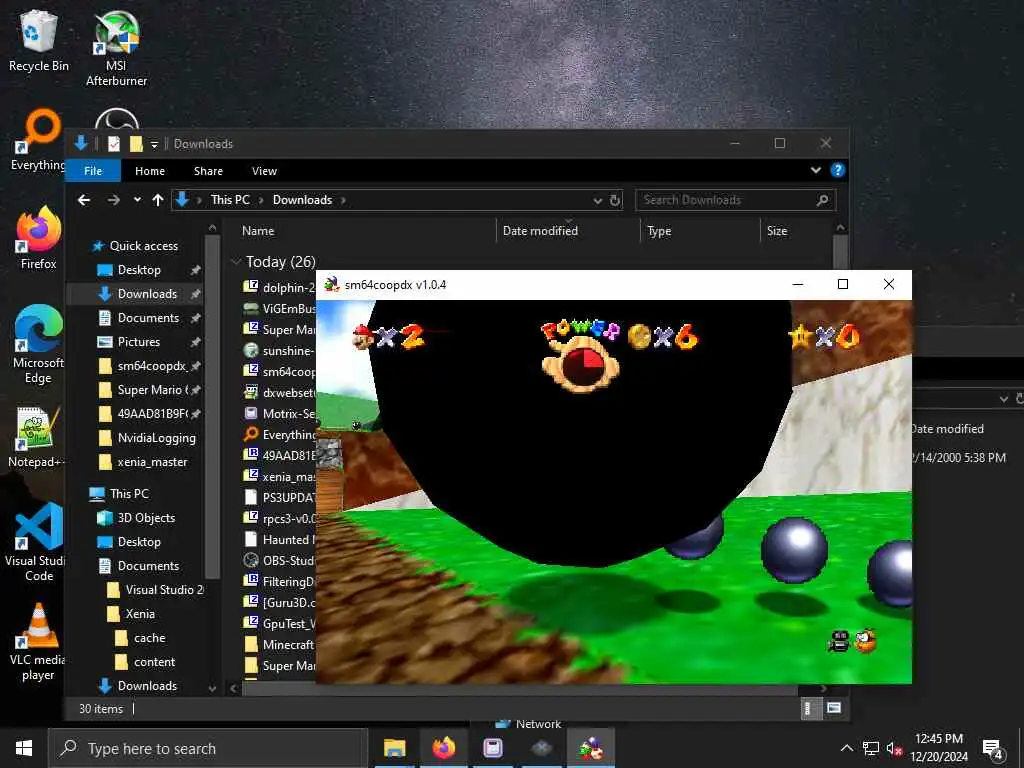Open VLC media player desktop shortcut

38,642
